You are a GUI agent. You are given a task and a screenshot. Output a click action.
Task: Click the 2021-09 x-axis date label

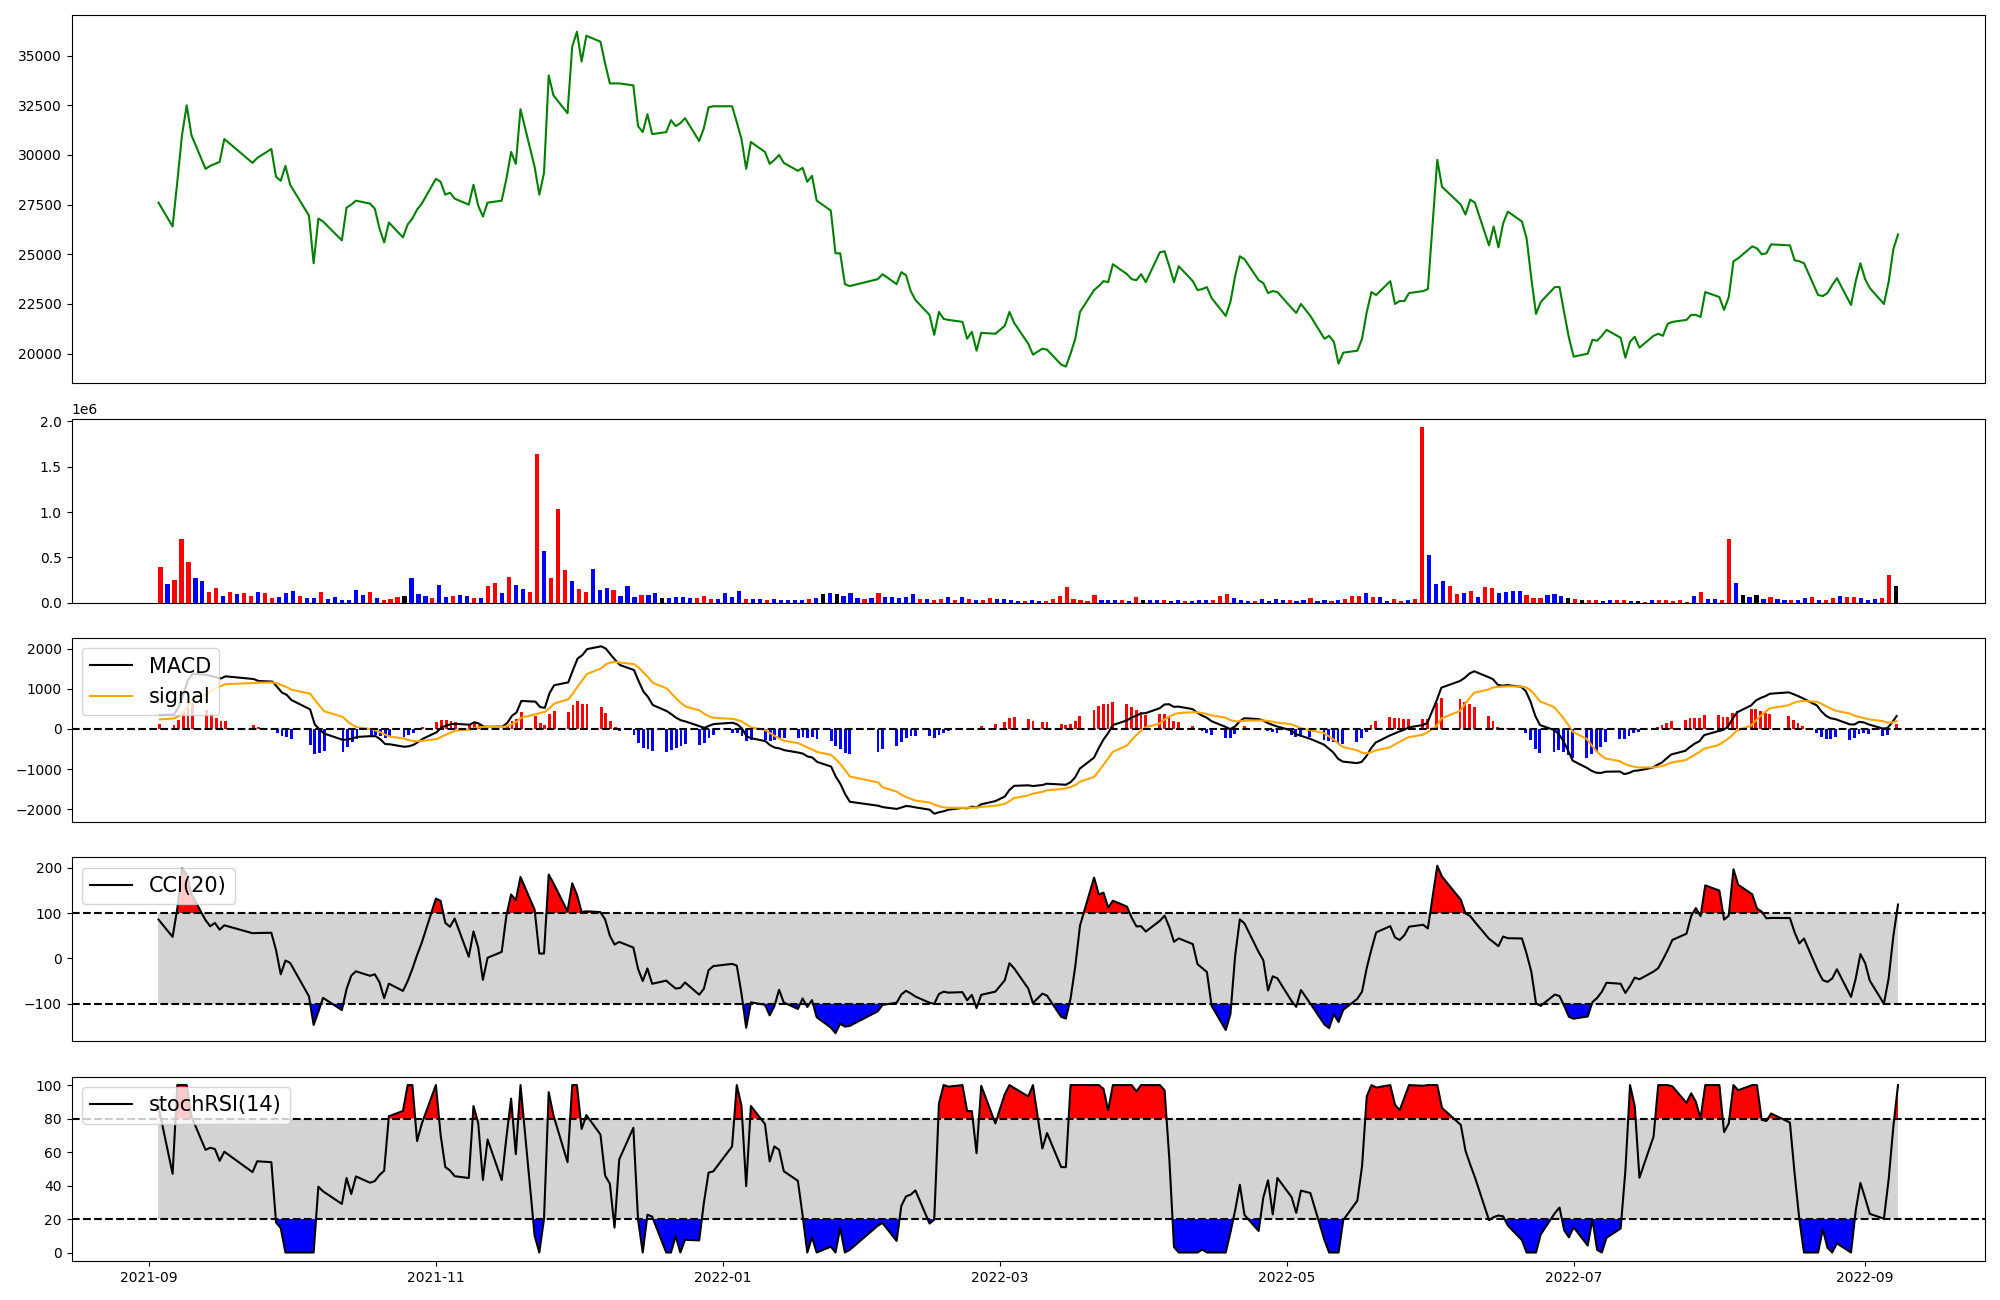click(x=150, y=1277)
